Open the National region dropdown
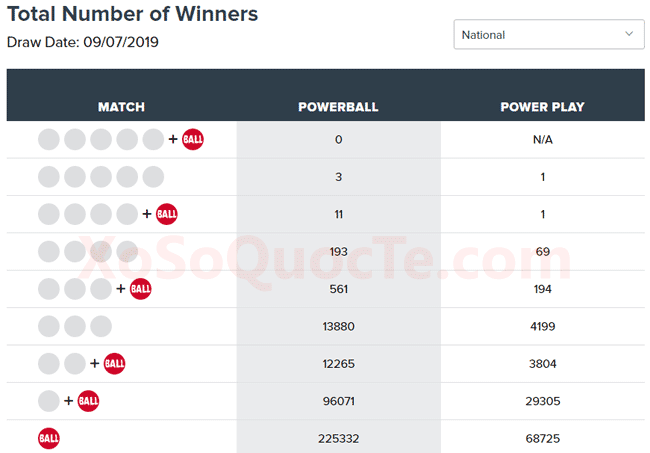Viewport: 650px width, 453px height. coord(548,34)
